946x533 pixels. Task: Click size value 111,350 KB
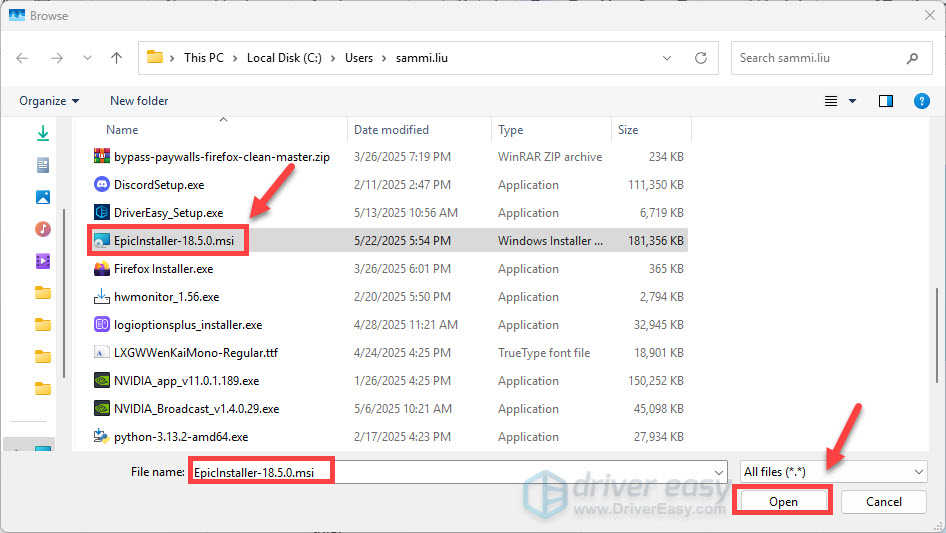656,185
